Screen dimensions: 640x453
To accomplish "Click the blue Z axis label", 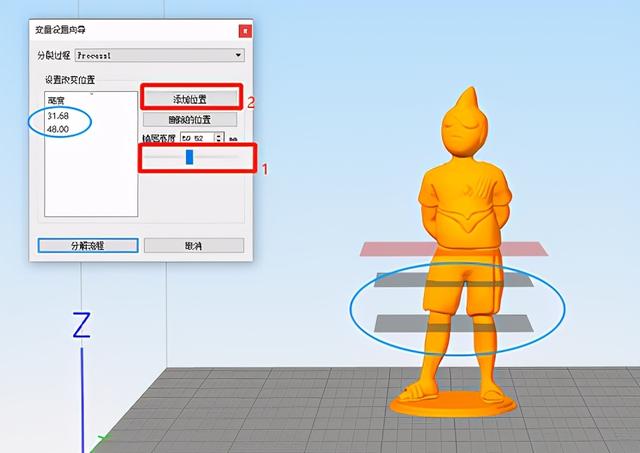I will click(82, 325).
